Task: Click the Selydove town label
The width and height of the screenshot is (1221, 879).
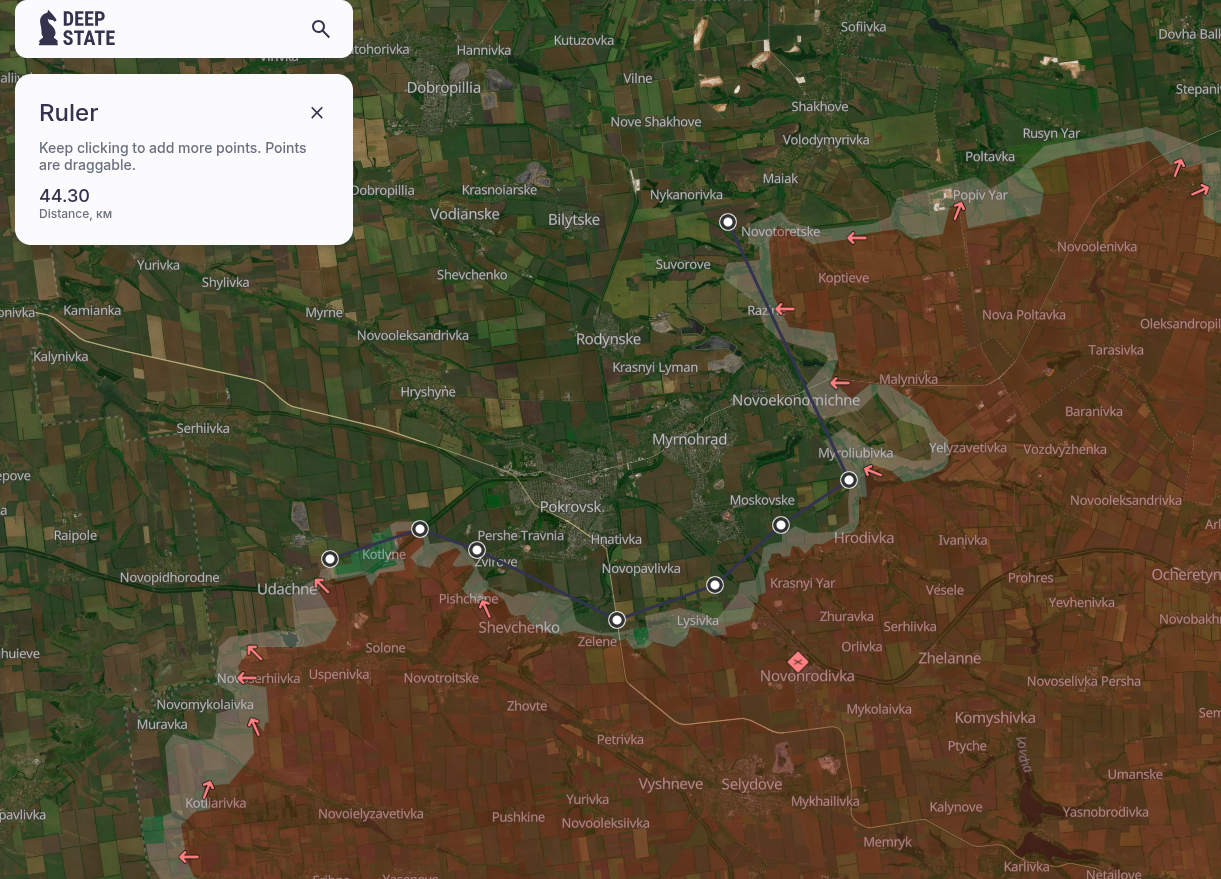Action: tap(751, 784)
